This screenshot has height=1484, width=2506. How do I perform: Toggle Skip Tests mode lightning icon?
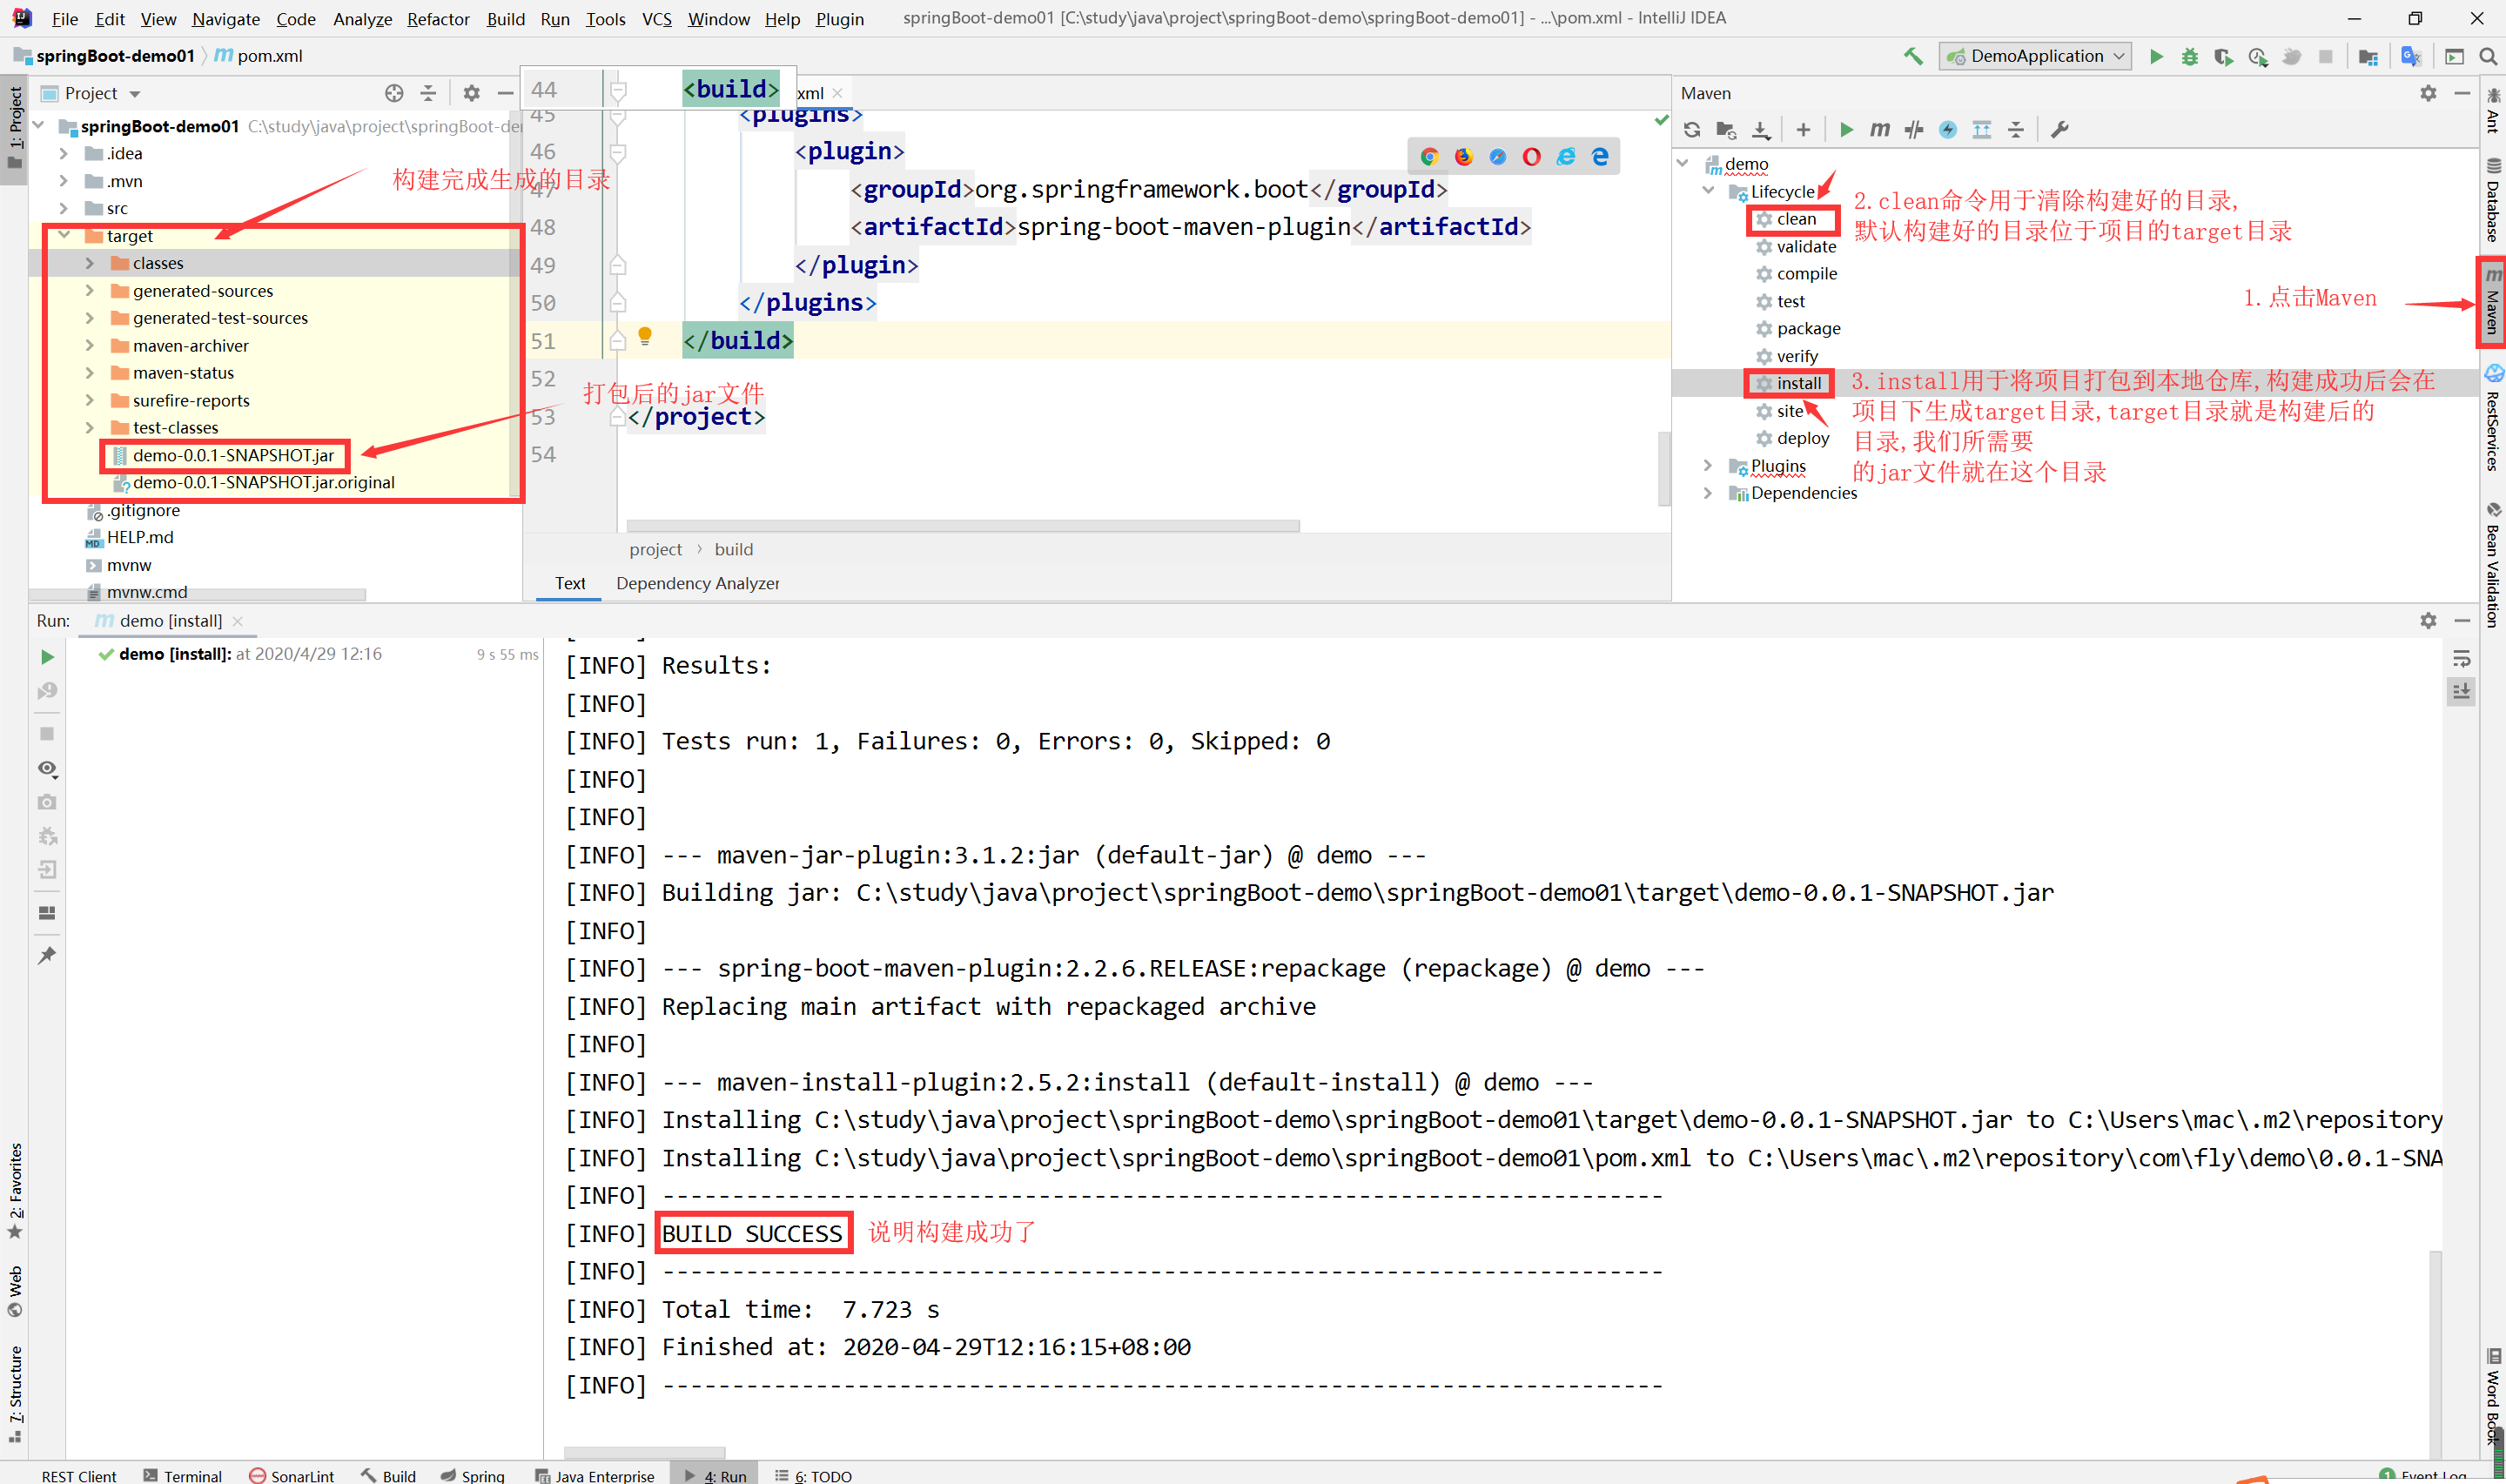[1947, 130]
